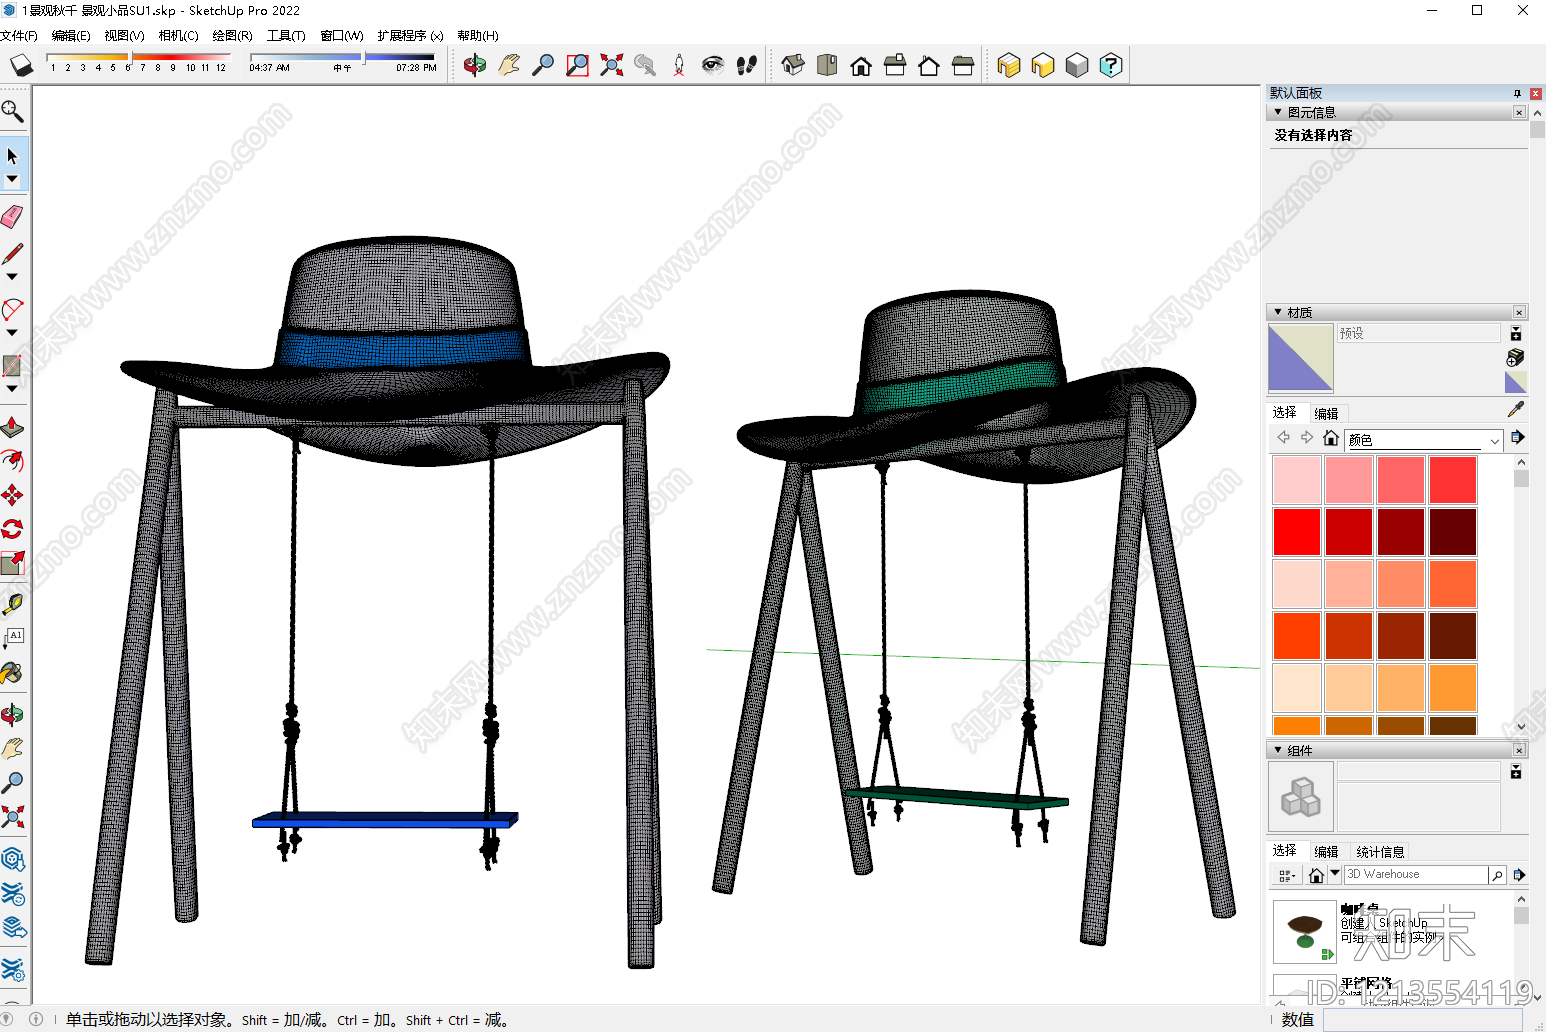Screen dimensions: 1546x1032
Task: Expand the line tool flyout arrow
Action: pyautogui.click(x=13, y=277)
